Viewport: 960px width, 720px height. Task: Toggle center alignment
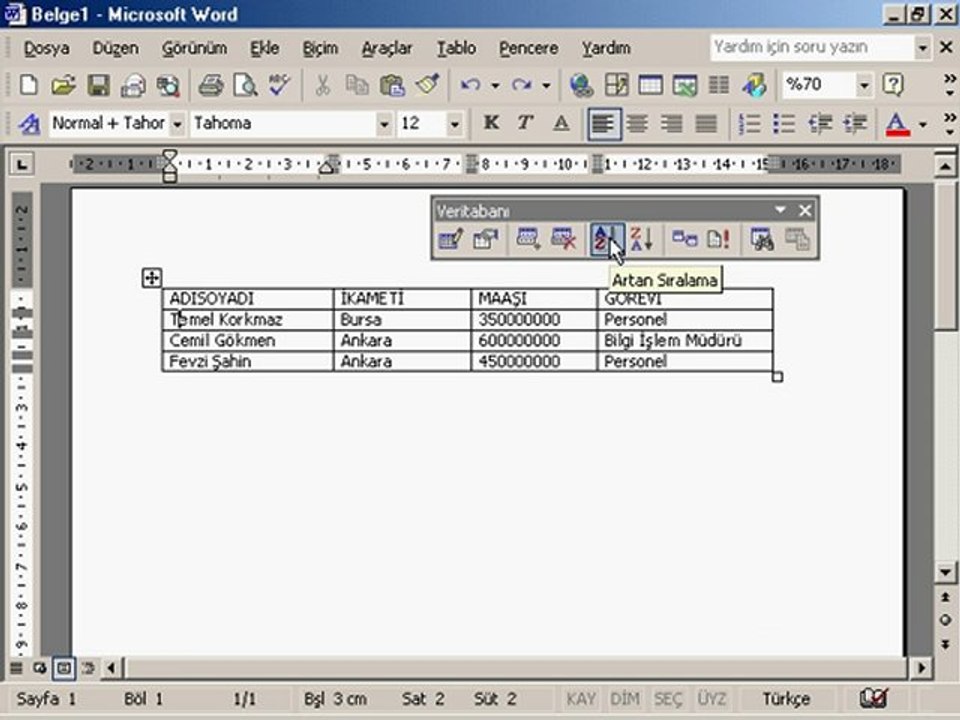tap(638, 124)
